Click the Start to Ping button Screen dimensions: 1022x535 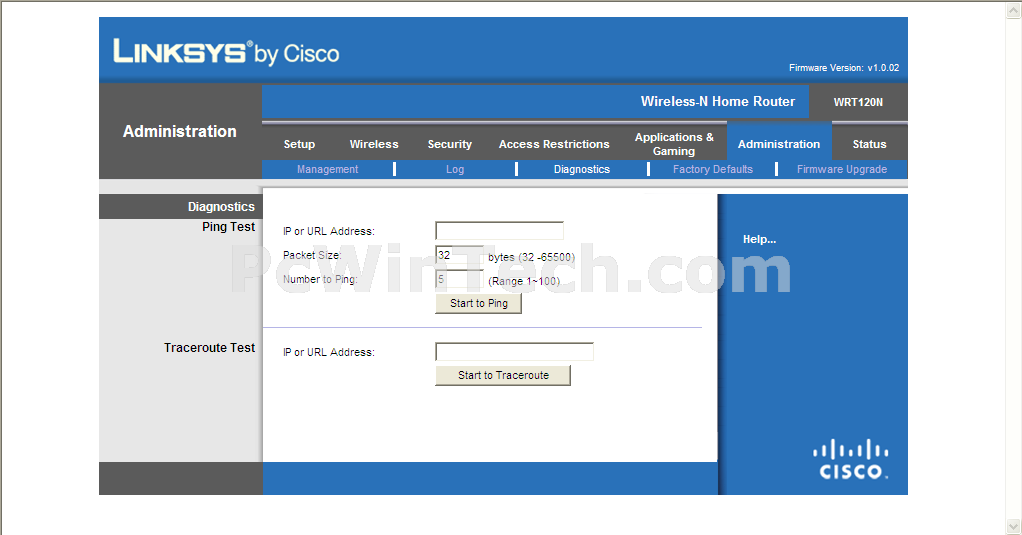point(478,303)
